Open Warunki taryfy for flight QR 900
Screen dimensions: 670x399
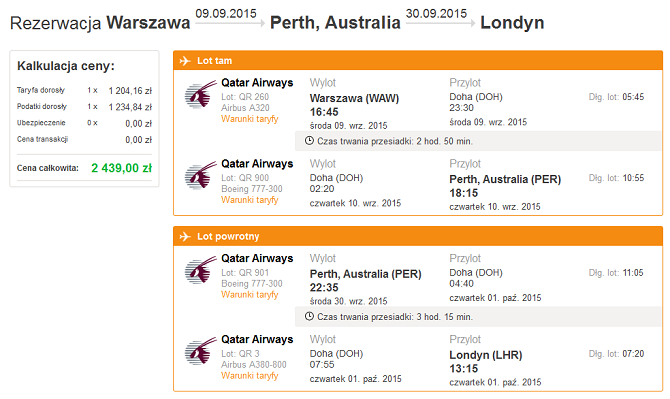250,200
